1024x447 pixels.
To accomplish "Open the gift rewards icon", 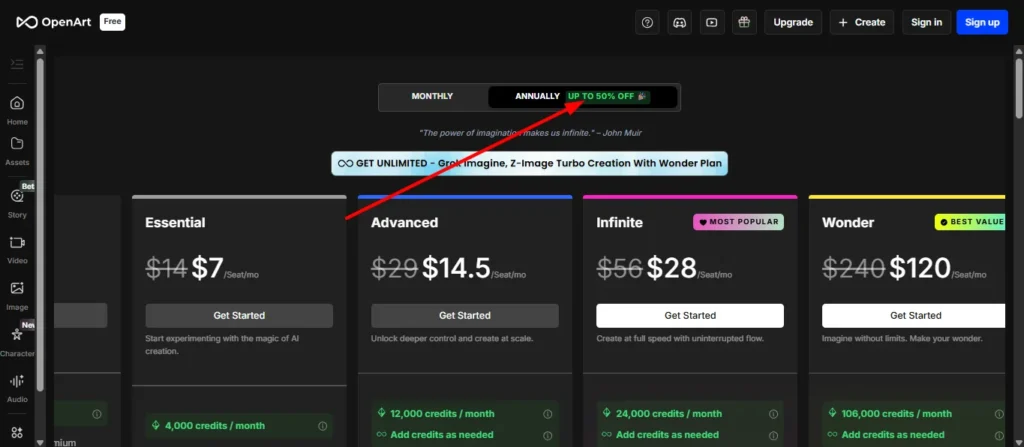I will (744, 22).
